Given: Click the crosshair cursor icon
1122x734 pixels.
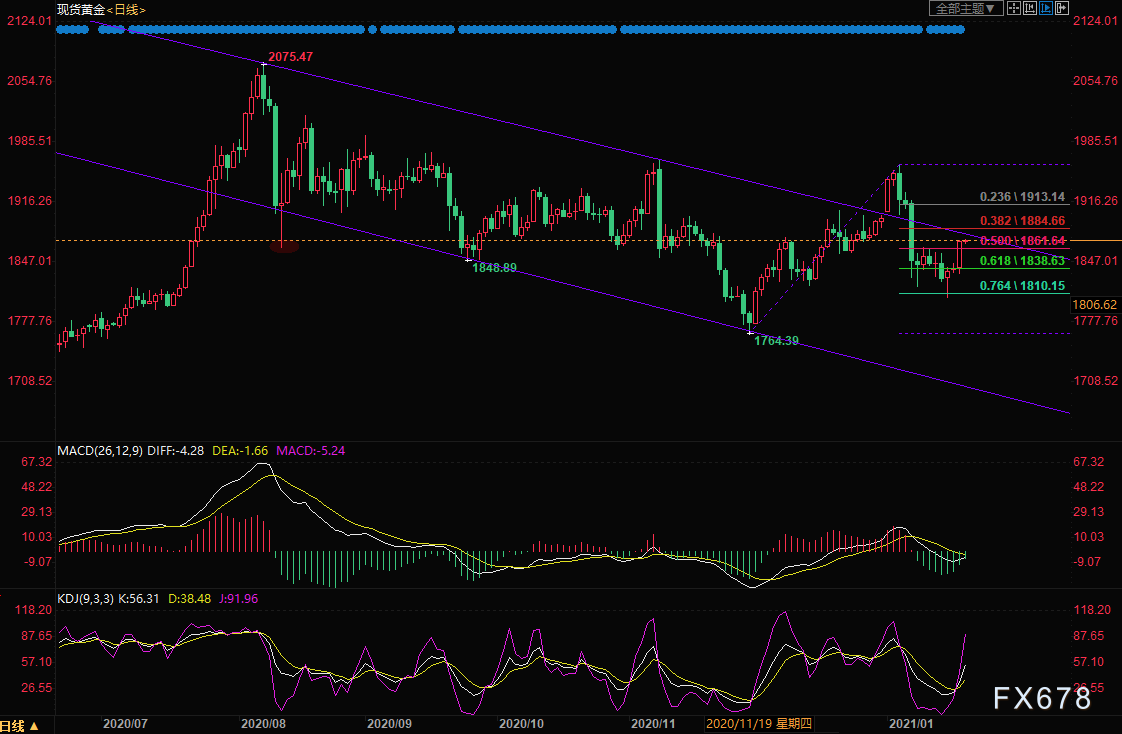Looking at the screenshot, I should pyautogui.click(x=1013, y=9).
